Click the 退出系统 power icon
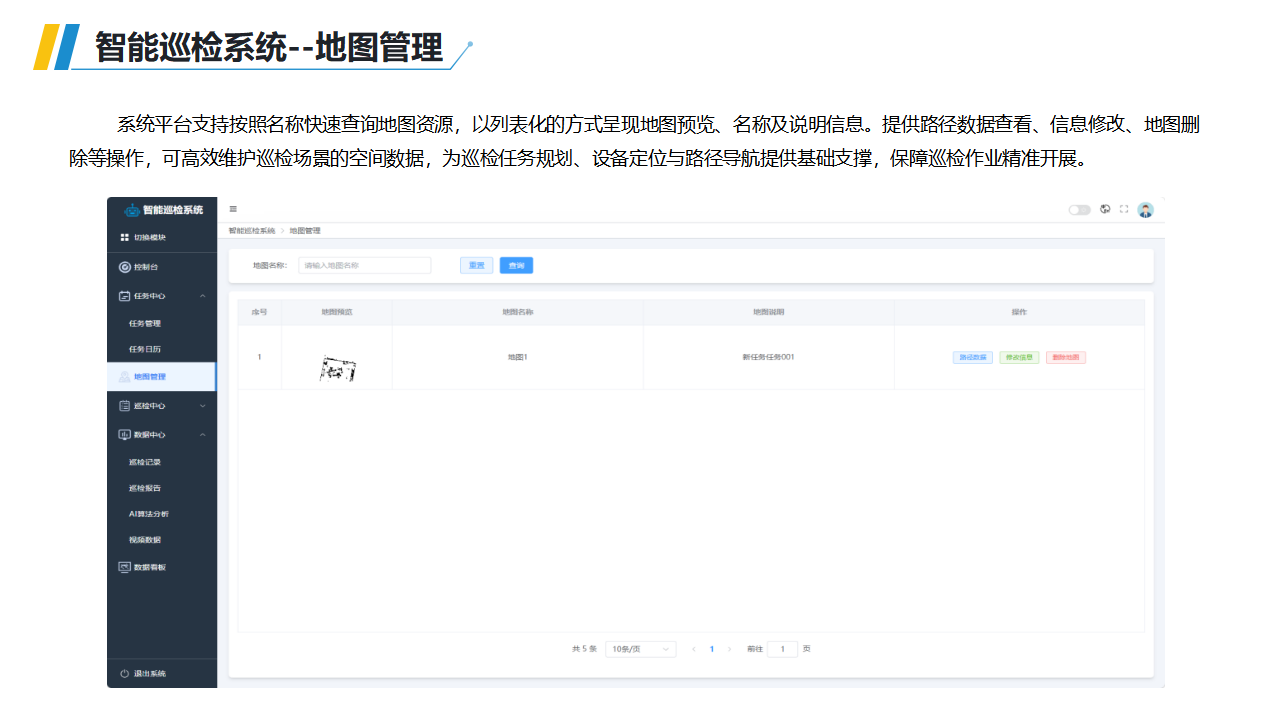 pos(125,674)
